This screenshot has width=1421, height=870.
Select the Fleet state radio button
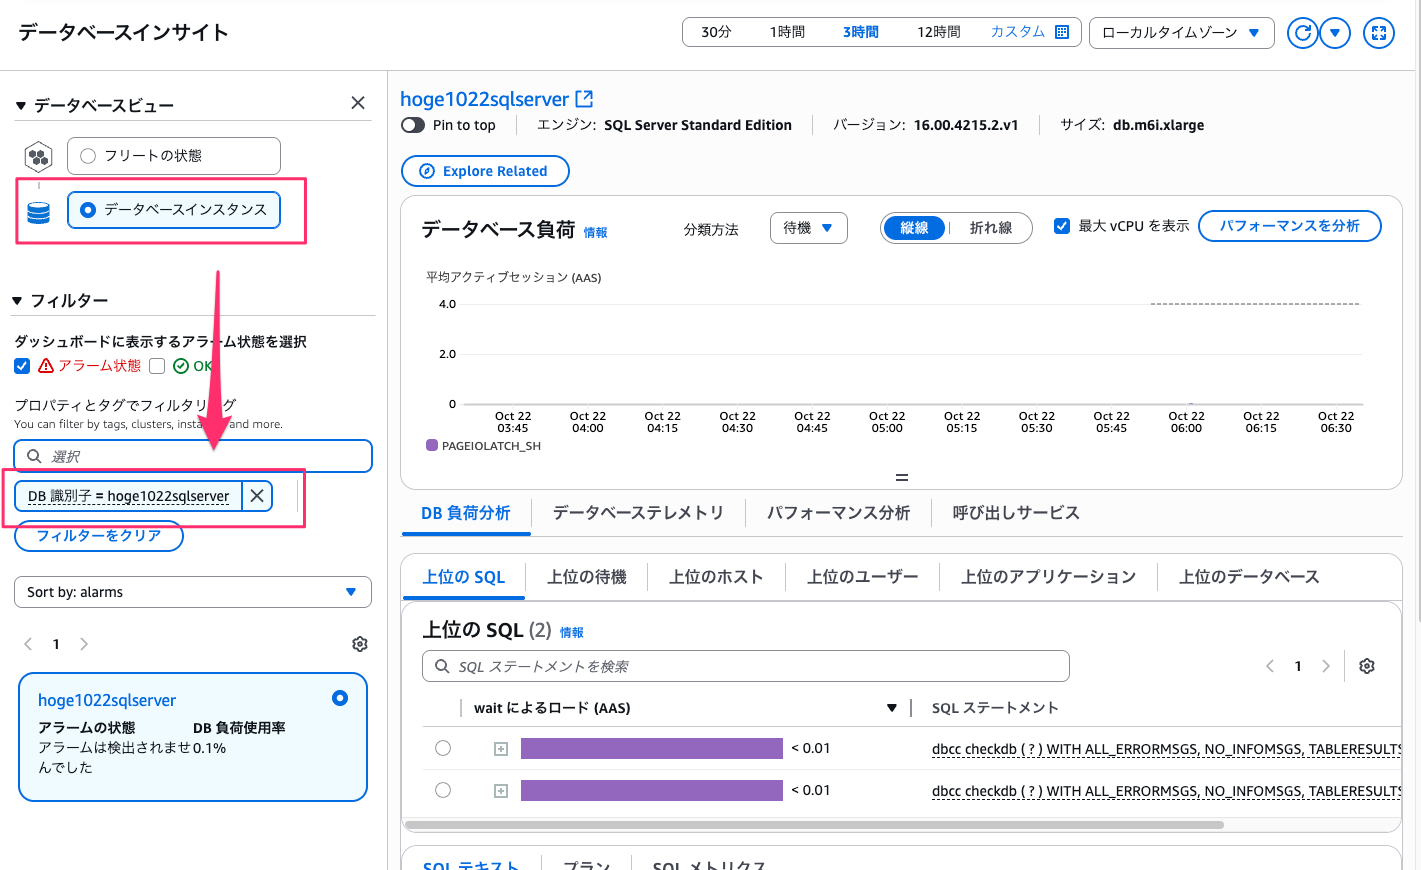tap(88, 156)
